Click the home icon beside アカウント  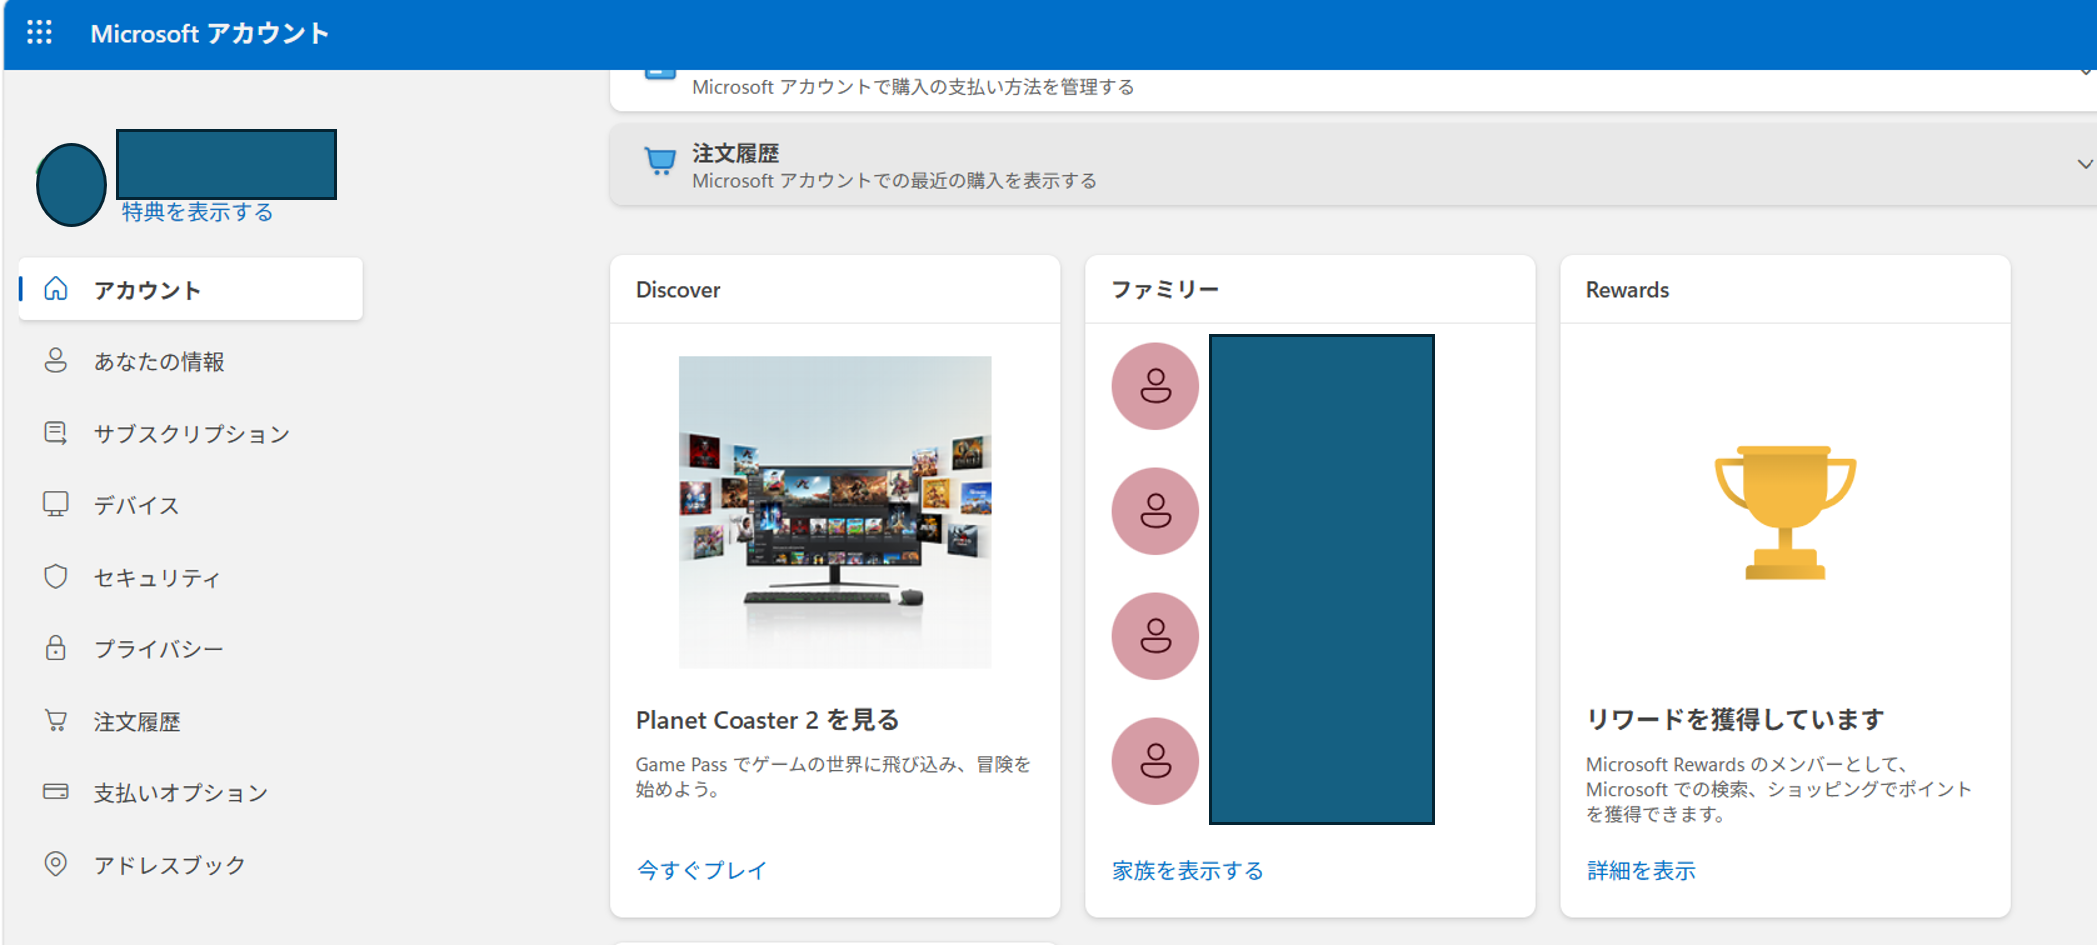point(56,289)
